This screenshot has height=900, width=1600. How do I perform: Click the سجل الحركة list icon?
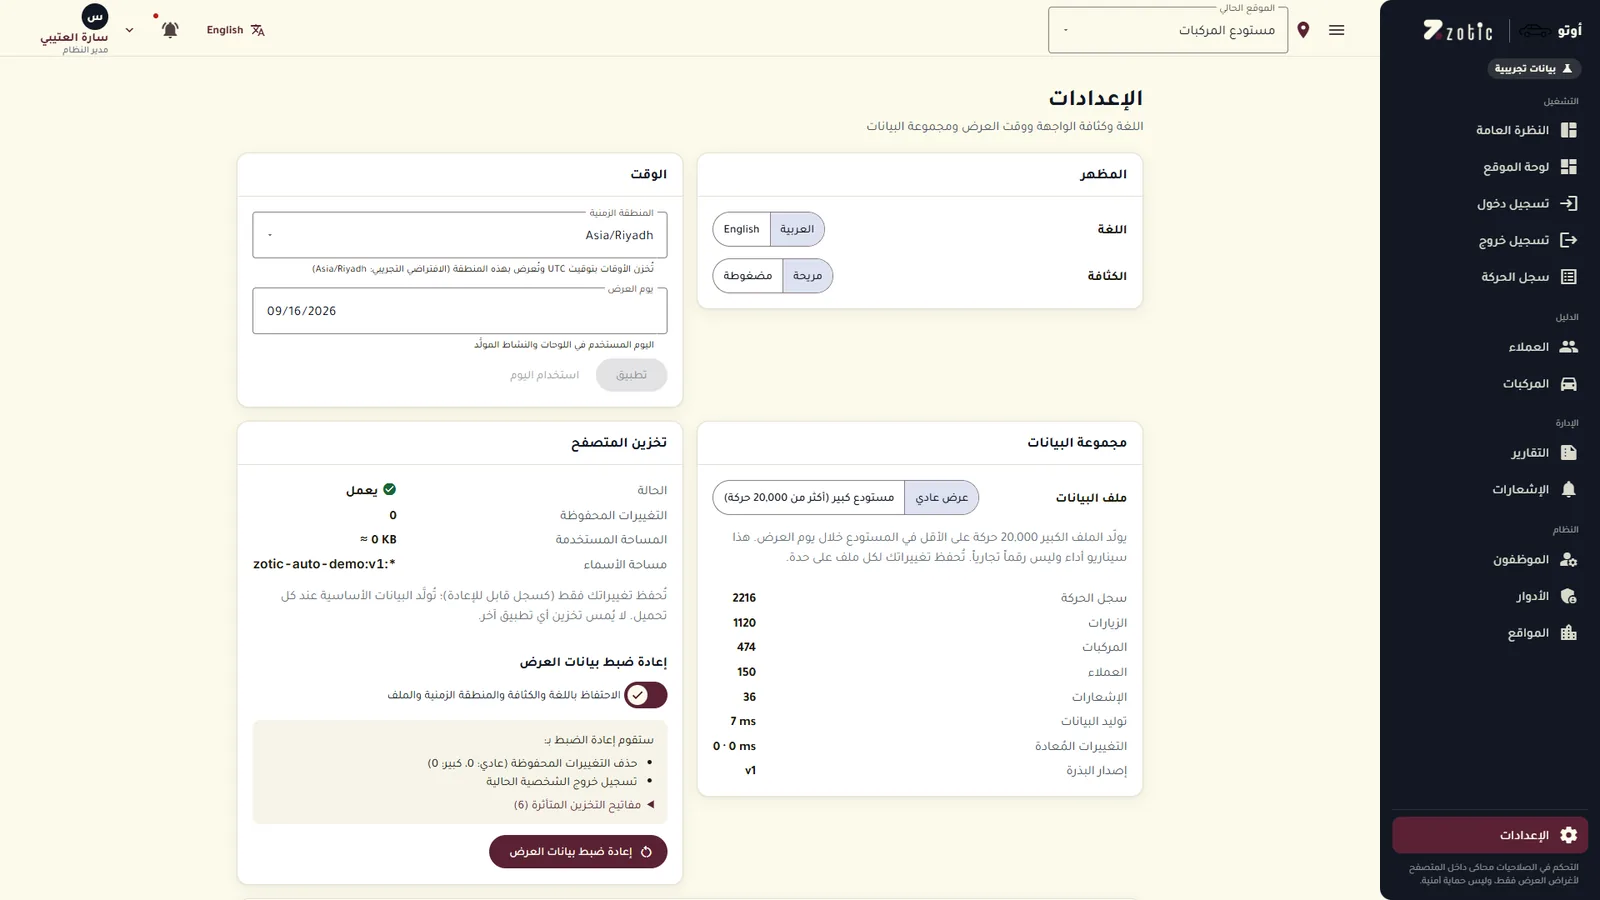click(1568, 277)
